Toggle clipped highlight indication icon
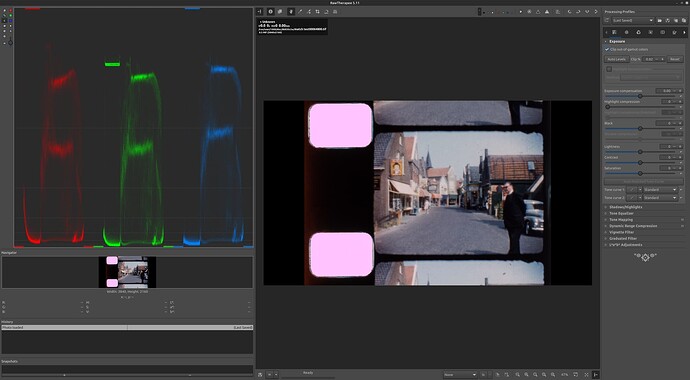 pyautogui.click(x=547, y=11)
